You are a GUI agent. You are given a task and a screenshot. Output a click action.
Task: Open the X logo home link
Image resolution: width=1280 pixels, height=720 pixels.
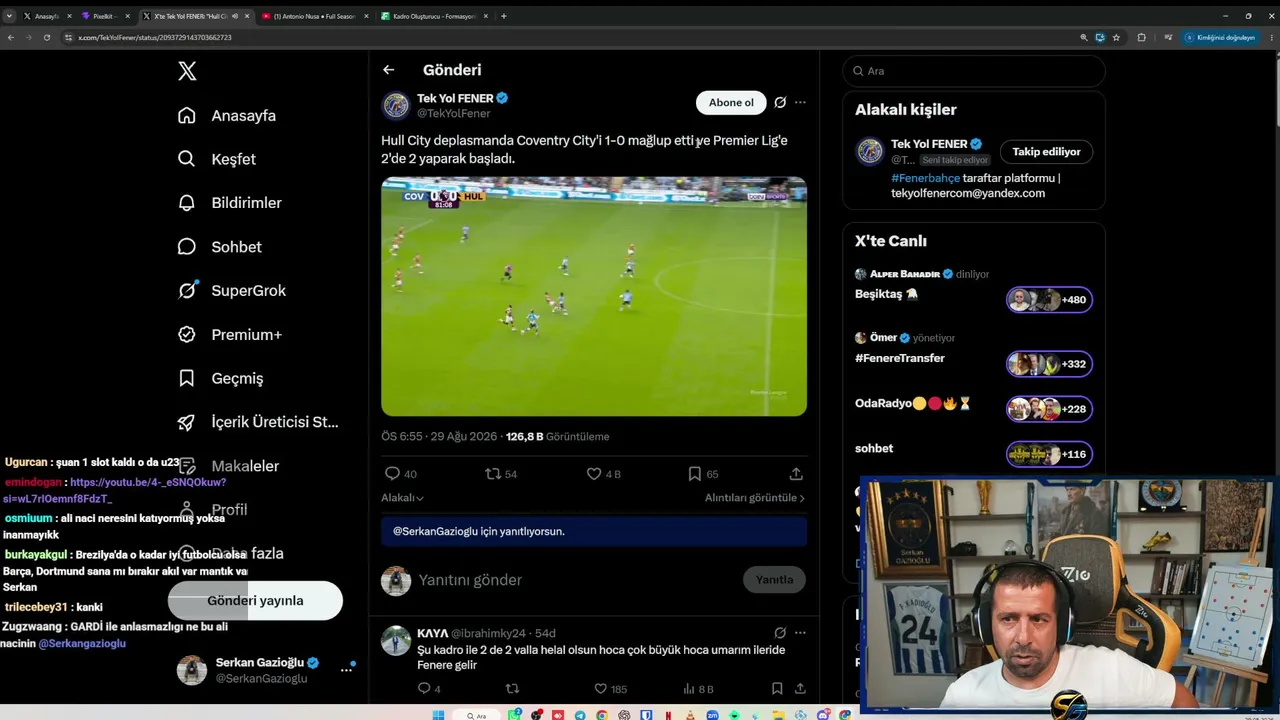click(x=187, y=71)
